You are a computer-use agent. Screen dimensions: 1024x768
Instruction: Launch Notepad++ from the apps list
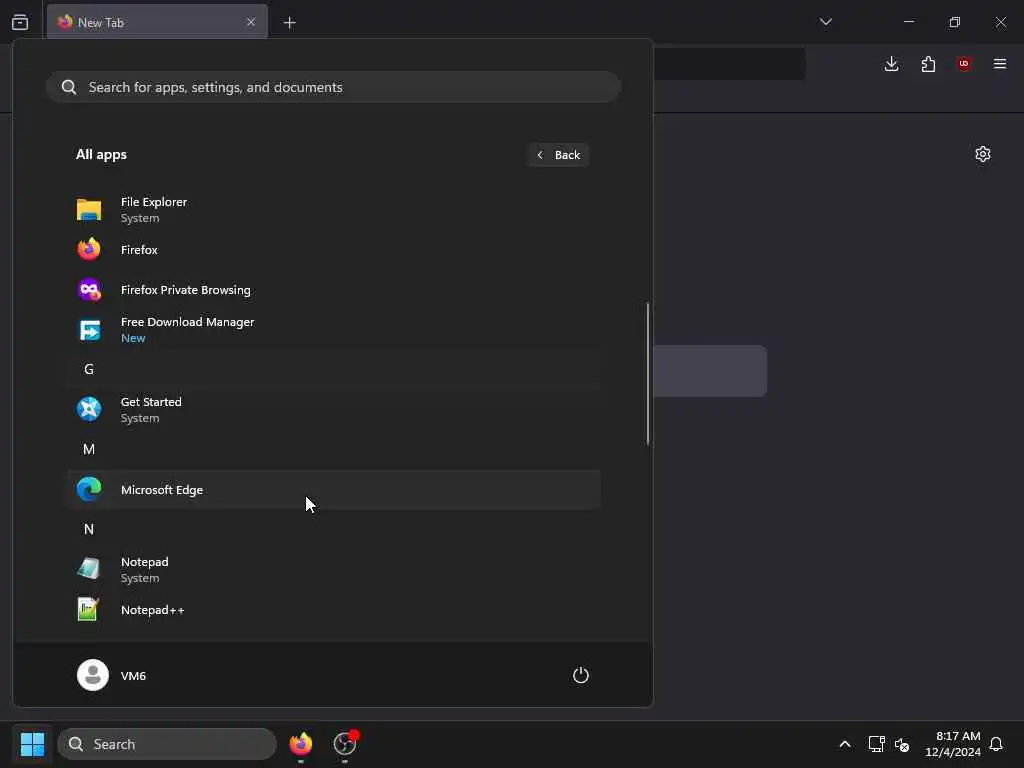pyautogui.click(x=333, y=610)
